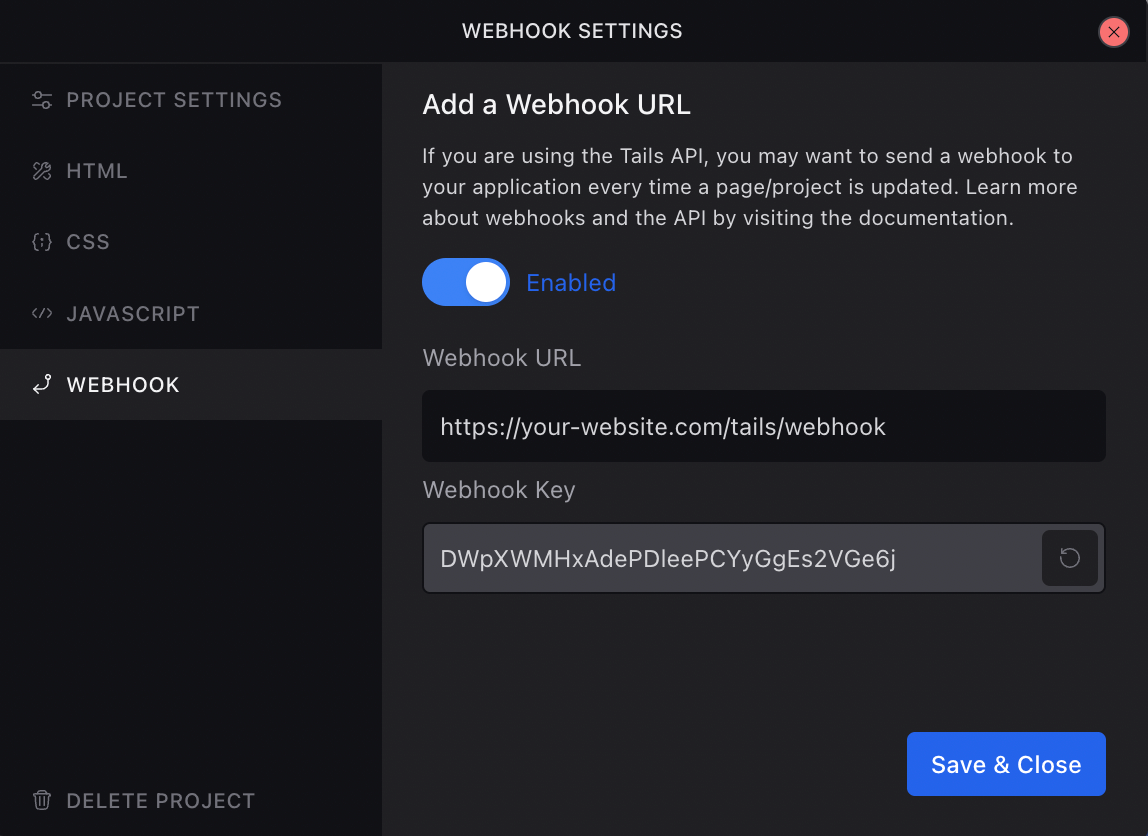Click the trash can icon
The height and width of the screenshot is (836, 1148).
coord(42,800)
